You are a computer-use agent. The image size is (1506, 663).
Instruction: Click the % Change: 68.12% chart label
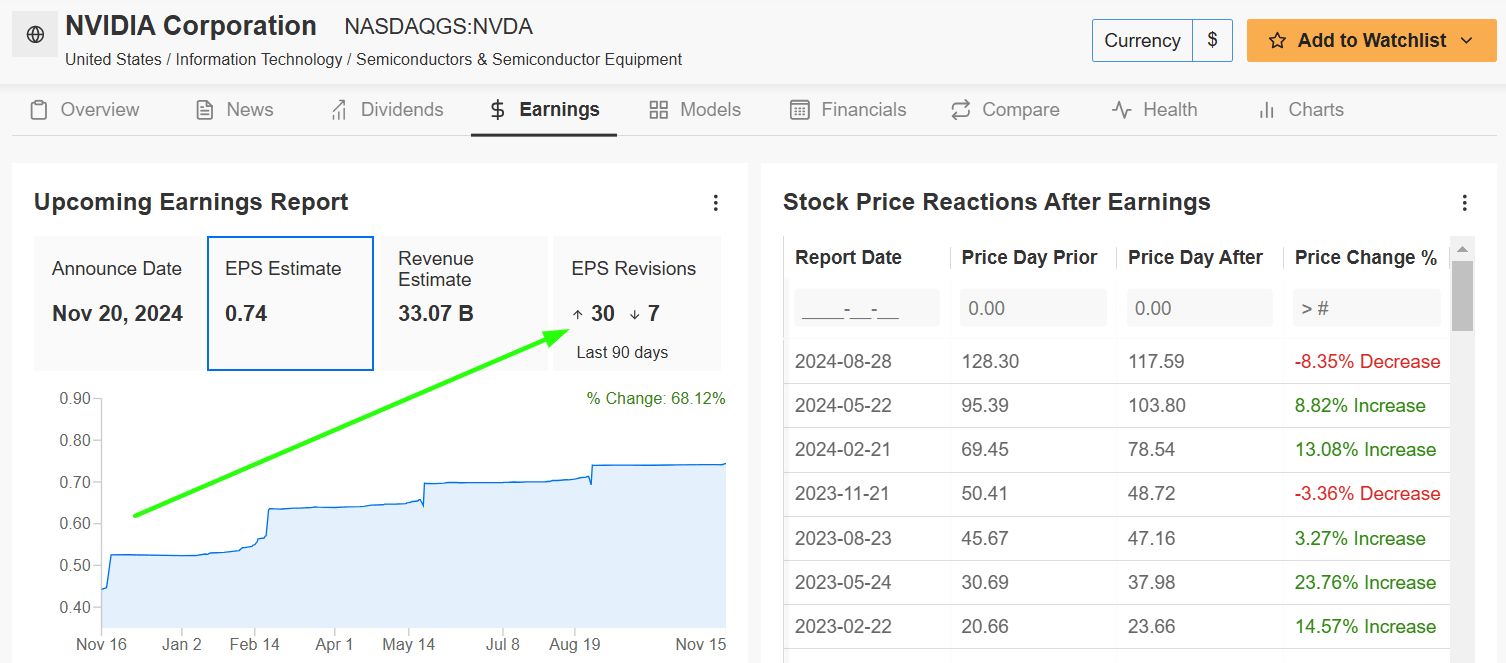point(656,399)
